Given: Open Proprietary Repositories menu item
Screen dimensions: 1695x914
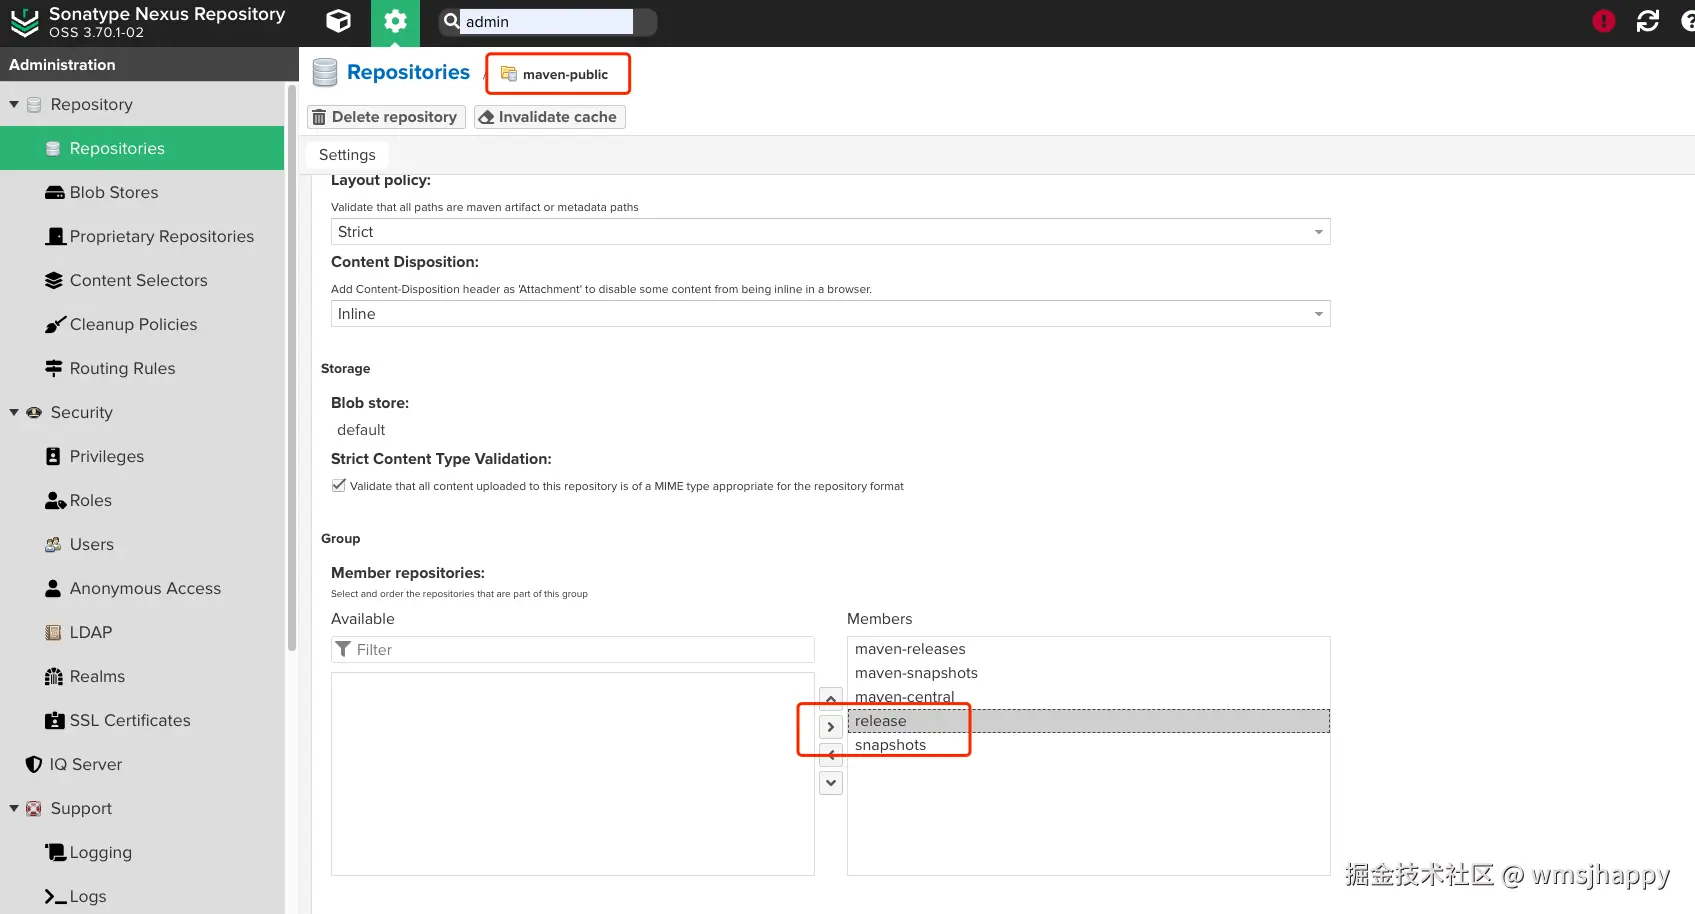Looking at the screenshot, I should coord(142,236).
